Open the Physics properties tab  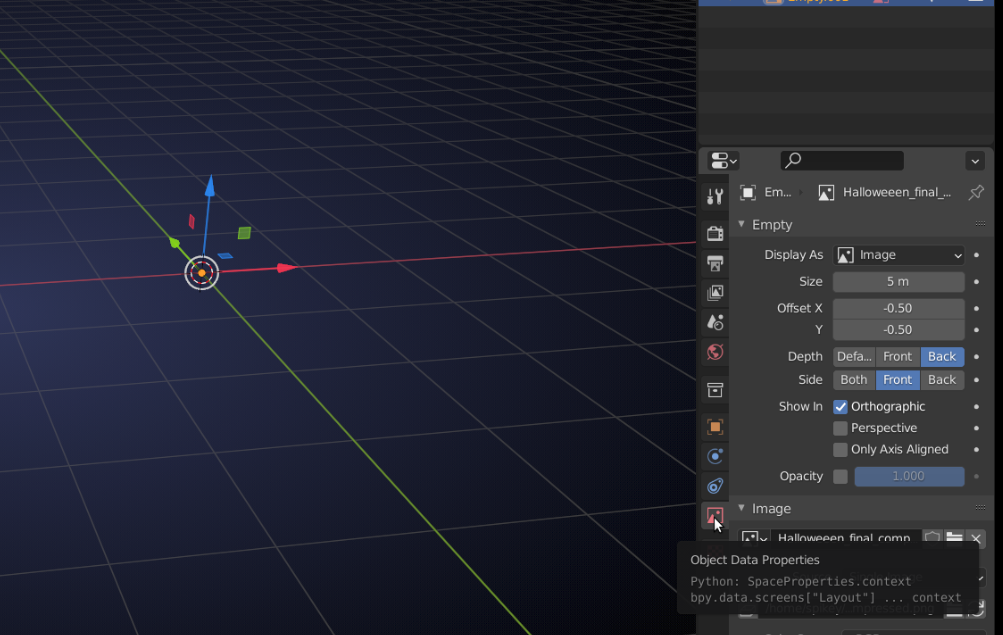[715, 456]
